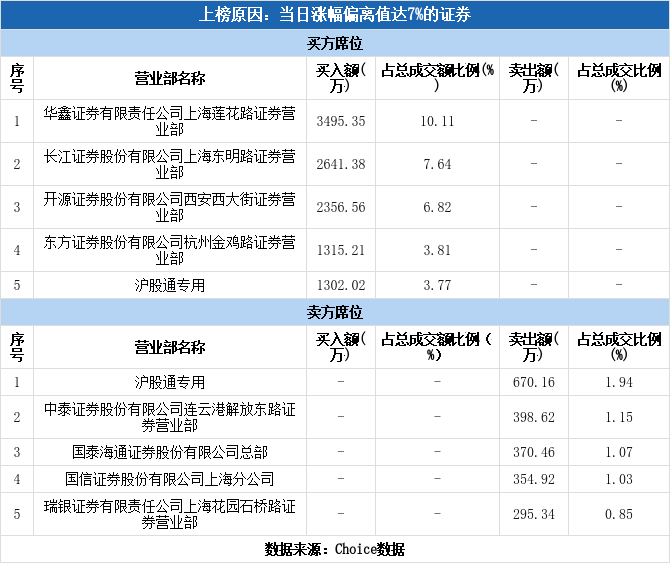Select 开源证券股份有限公司西安西大街证券营业部 row name
The image size is (670, 563).
click(x=170, y=207)
